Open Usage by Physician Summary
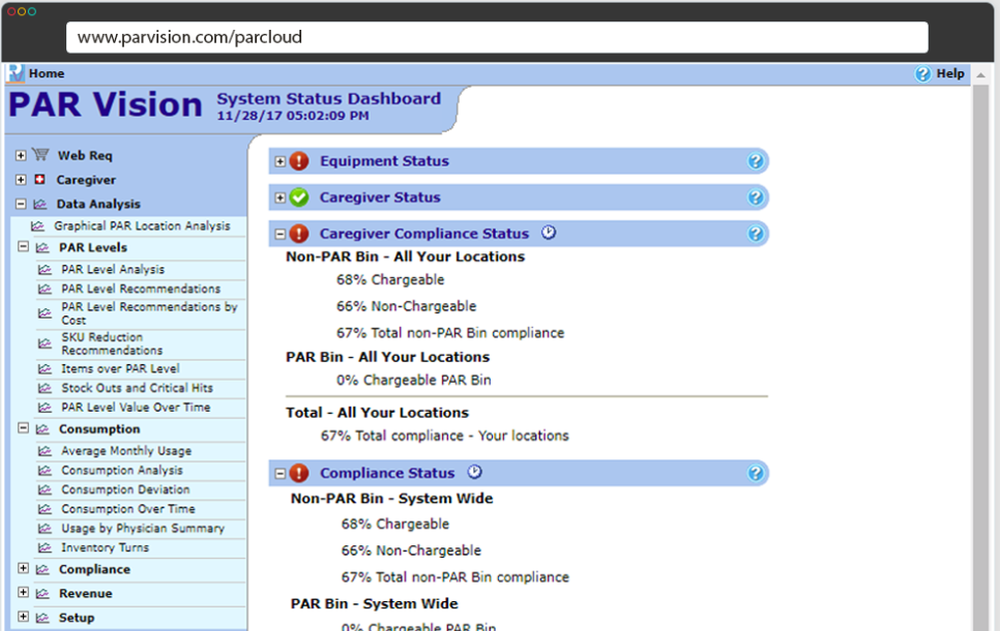 (x=143, y=528)
